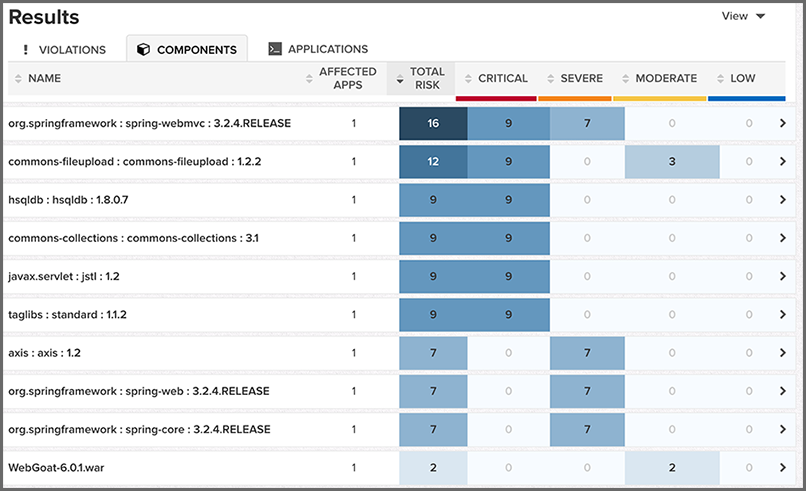Expand axis 1.2 row arrow

click(x=783, y=353)
